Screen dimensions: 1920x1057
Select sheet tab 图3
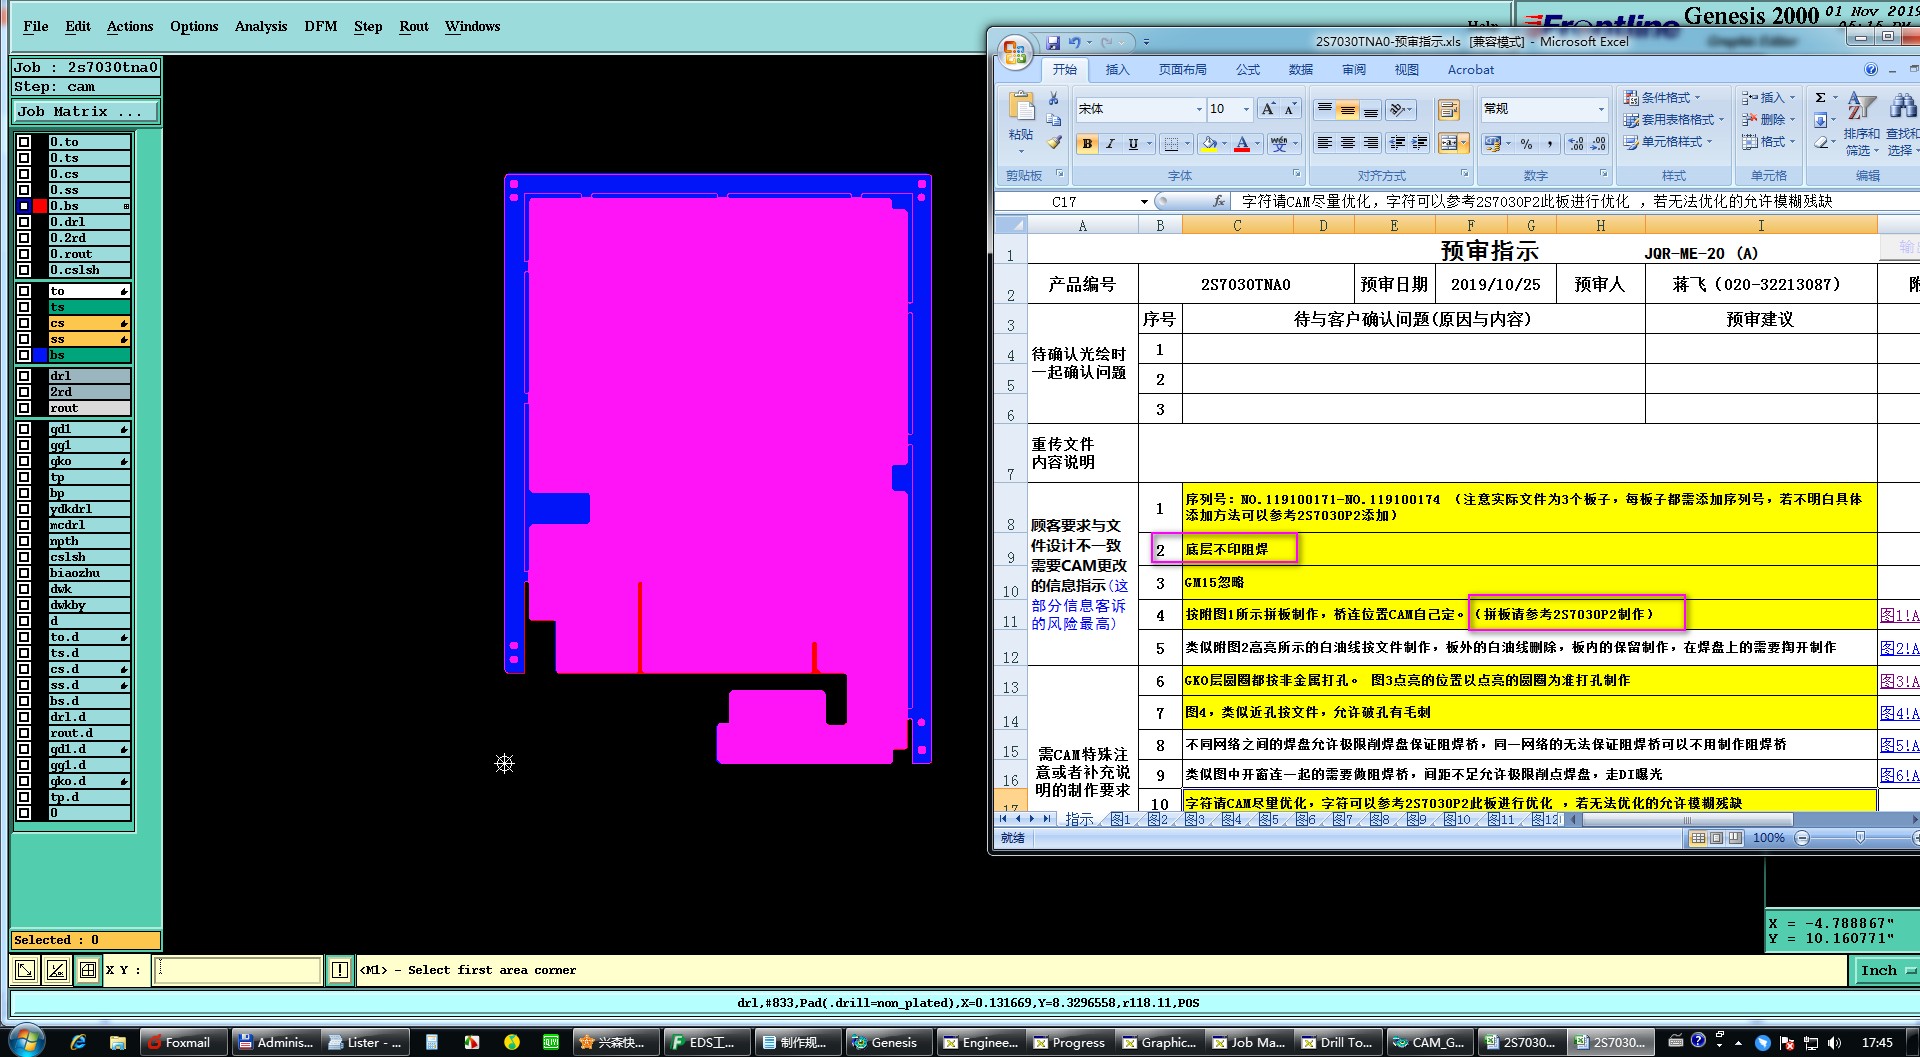pos(1194,819)
